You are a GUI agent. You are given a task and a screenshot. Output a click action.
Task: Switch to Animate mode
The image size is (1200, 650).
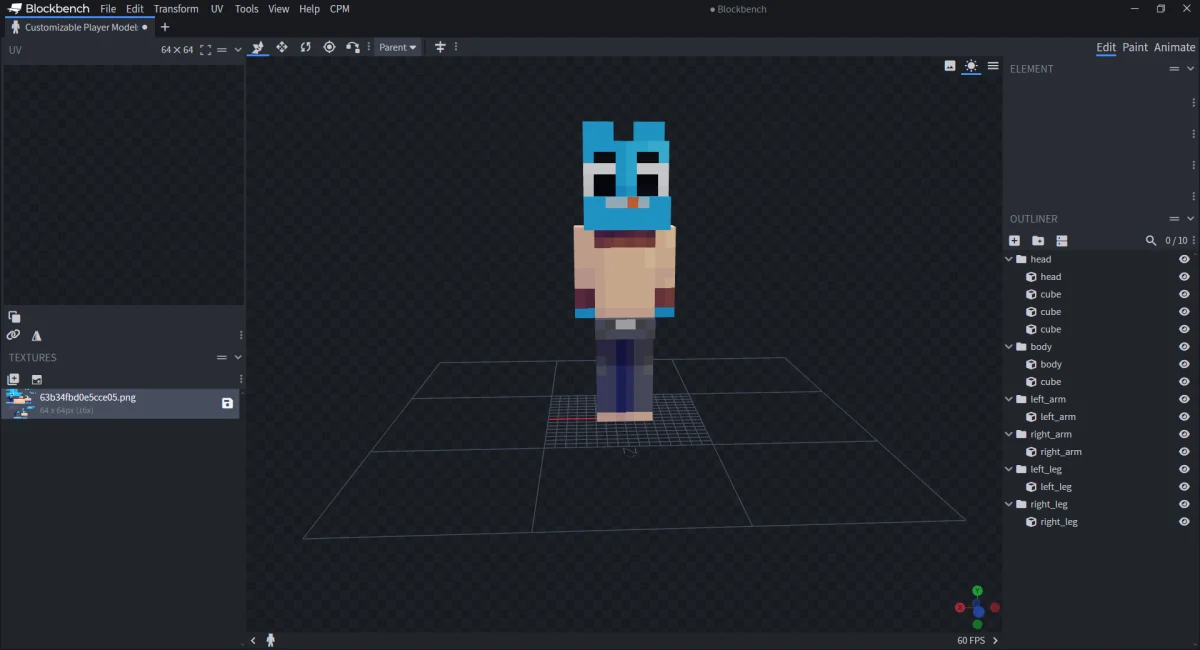tap(1174, 47)
